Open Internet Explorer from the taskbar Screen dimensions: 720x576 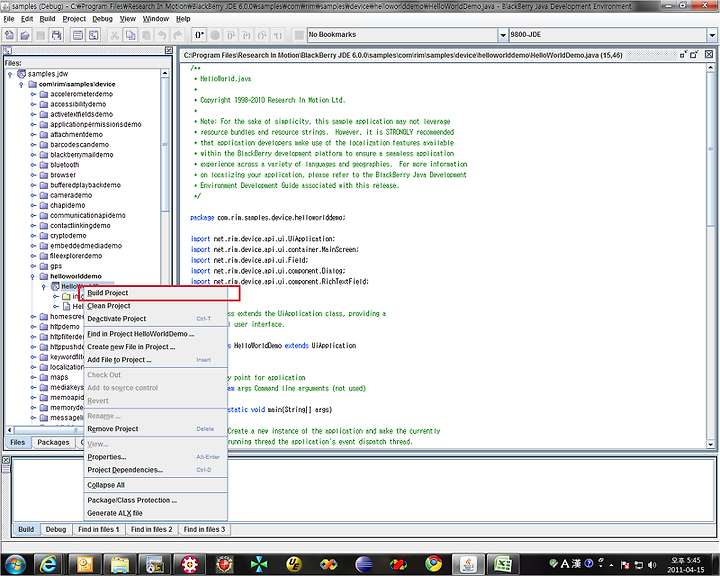(x=48, y=564)
